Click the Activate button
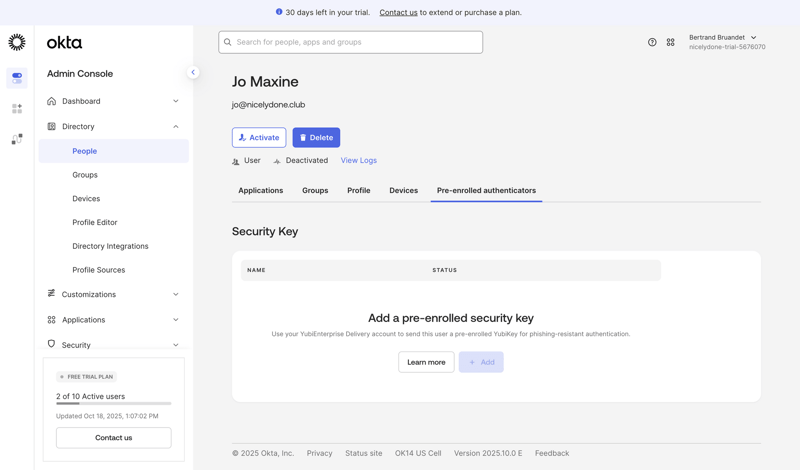 259,137
